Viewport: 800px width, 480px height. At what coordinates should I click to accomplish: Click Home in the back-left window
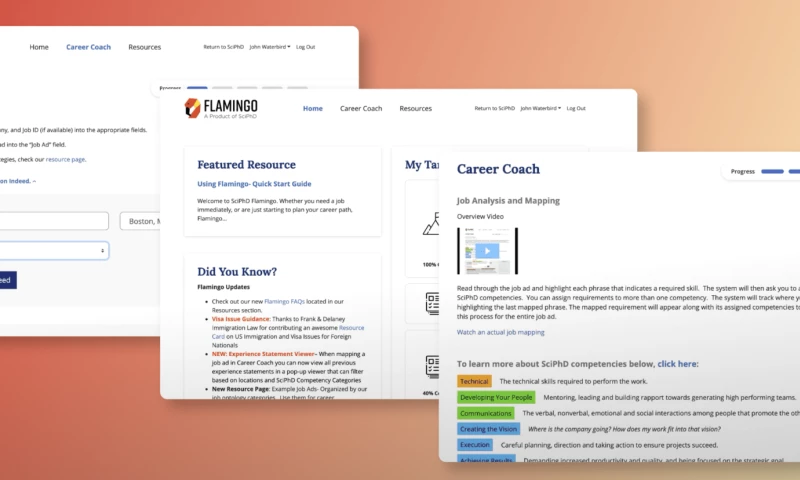(x=39, y=47)
